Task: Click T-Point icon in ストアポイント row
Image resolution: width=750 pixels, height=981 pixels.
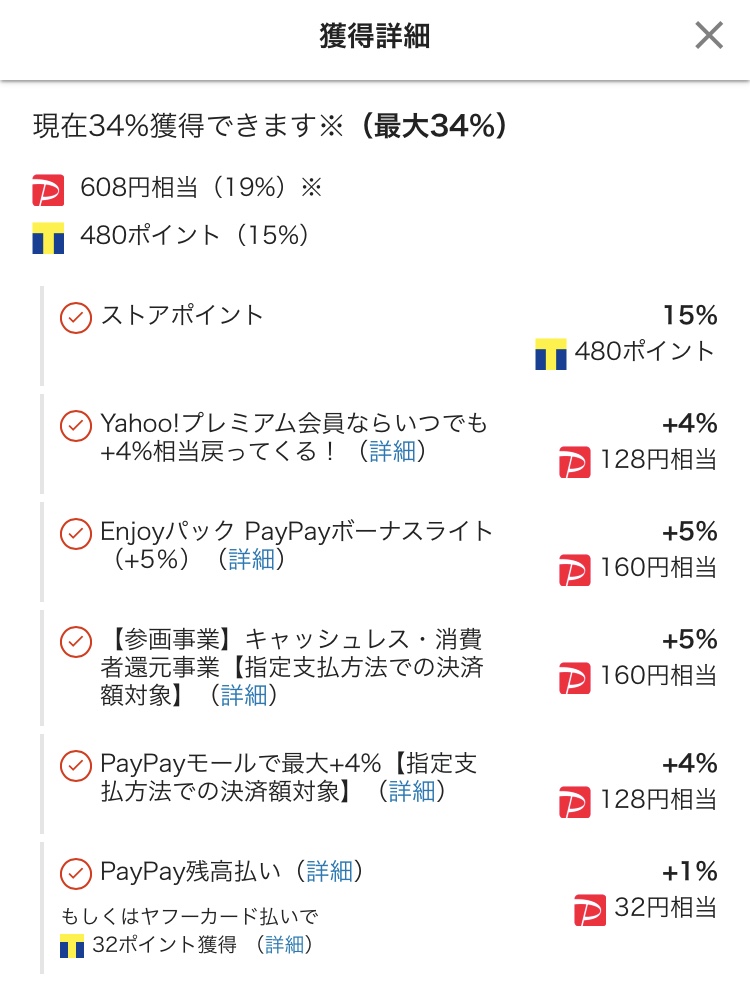Action: (550, 354)
